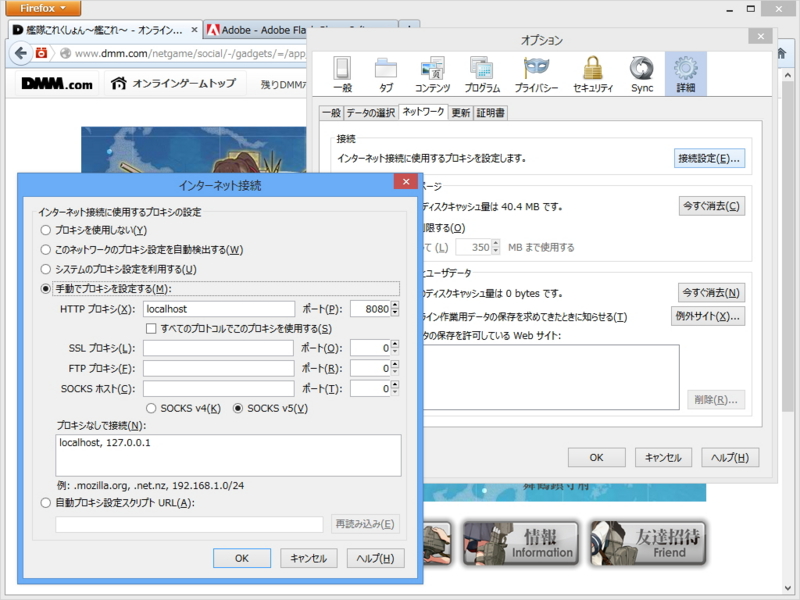800x600 pixels.
Task: Click the SSL プロキシ(L) input field
Action: (x=219, y=348)
